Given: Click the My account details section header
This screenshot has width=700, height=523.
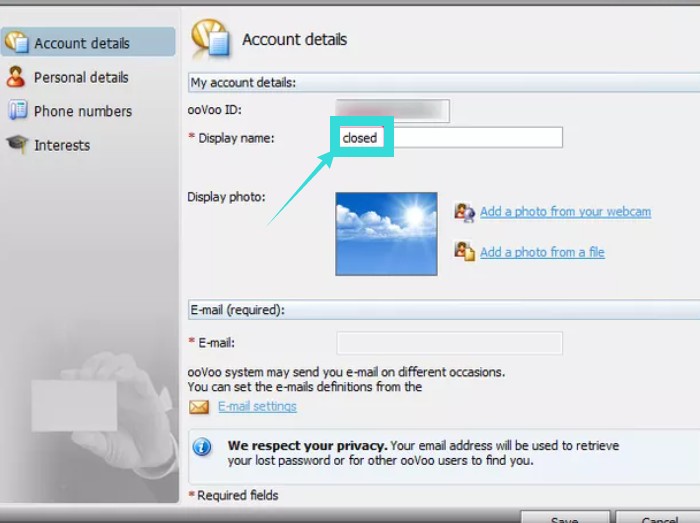Looking at the screenshot, I should (444, 83).
